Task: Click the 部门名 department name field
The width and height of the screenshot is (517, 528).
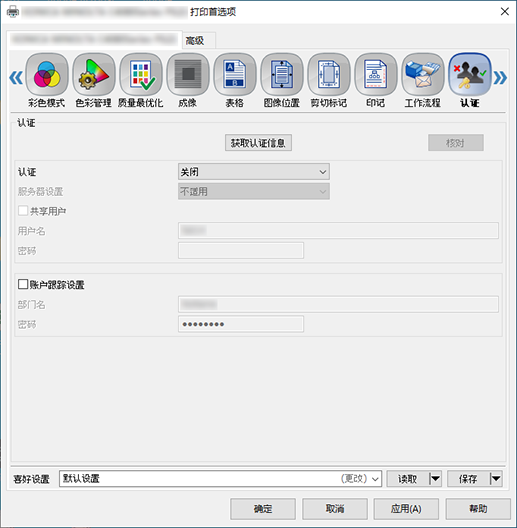Action: [338, 304]
